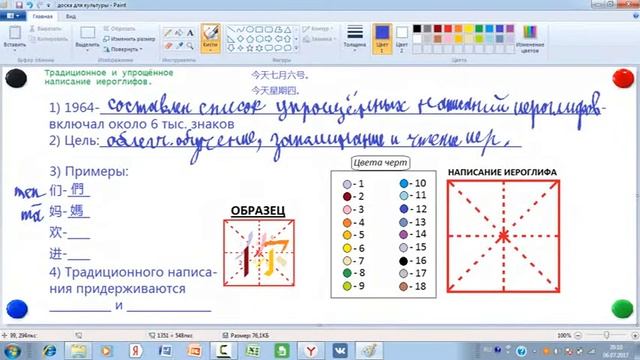Pick the Curve shape
Screen dimensions: 640x360
240,30
